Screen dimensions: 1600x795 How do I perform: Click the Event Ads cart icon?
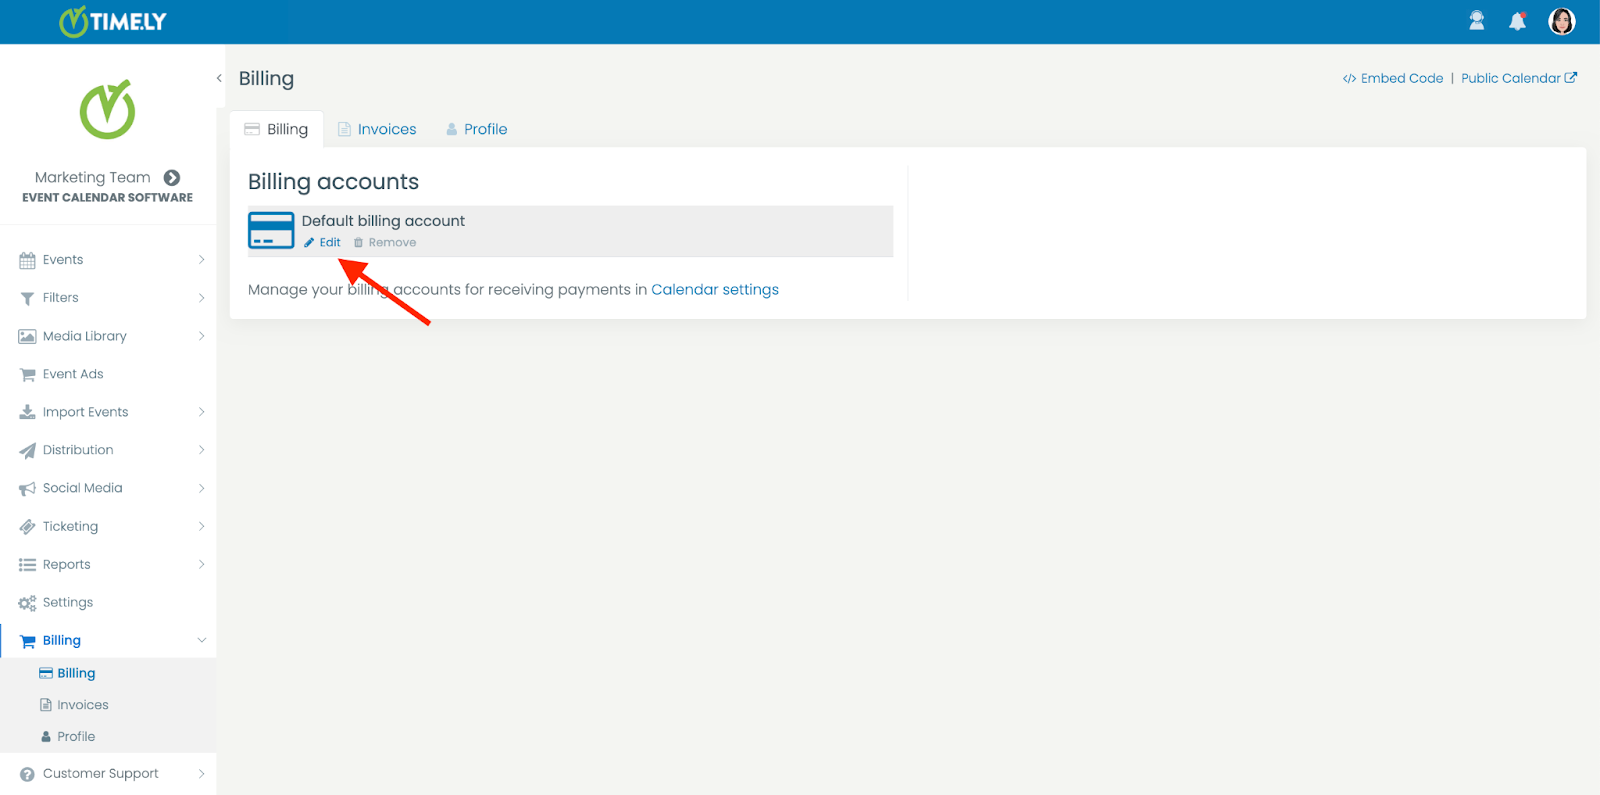coord(27,374)
